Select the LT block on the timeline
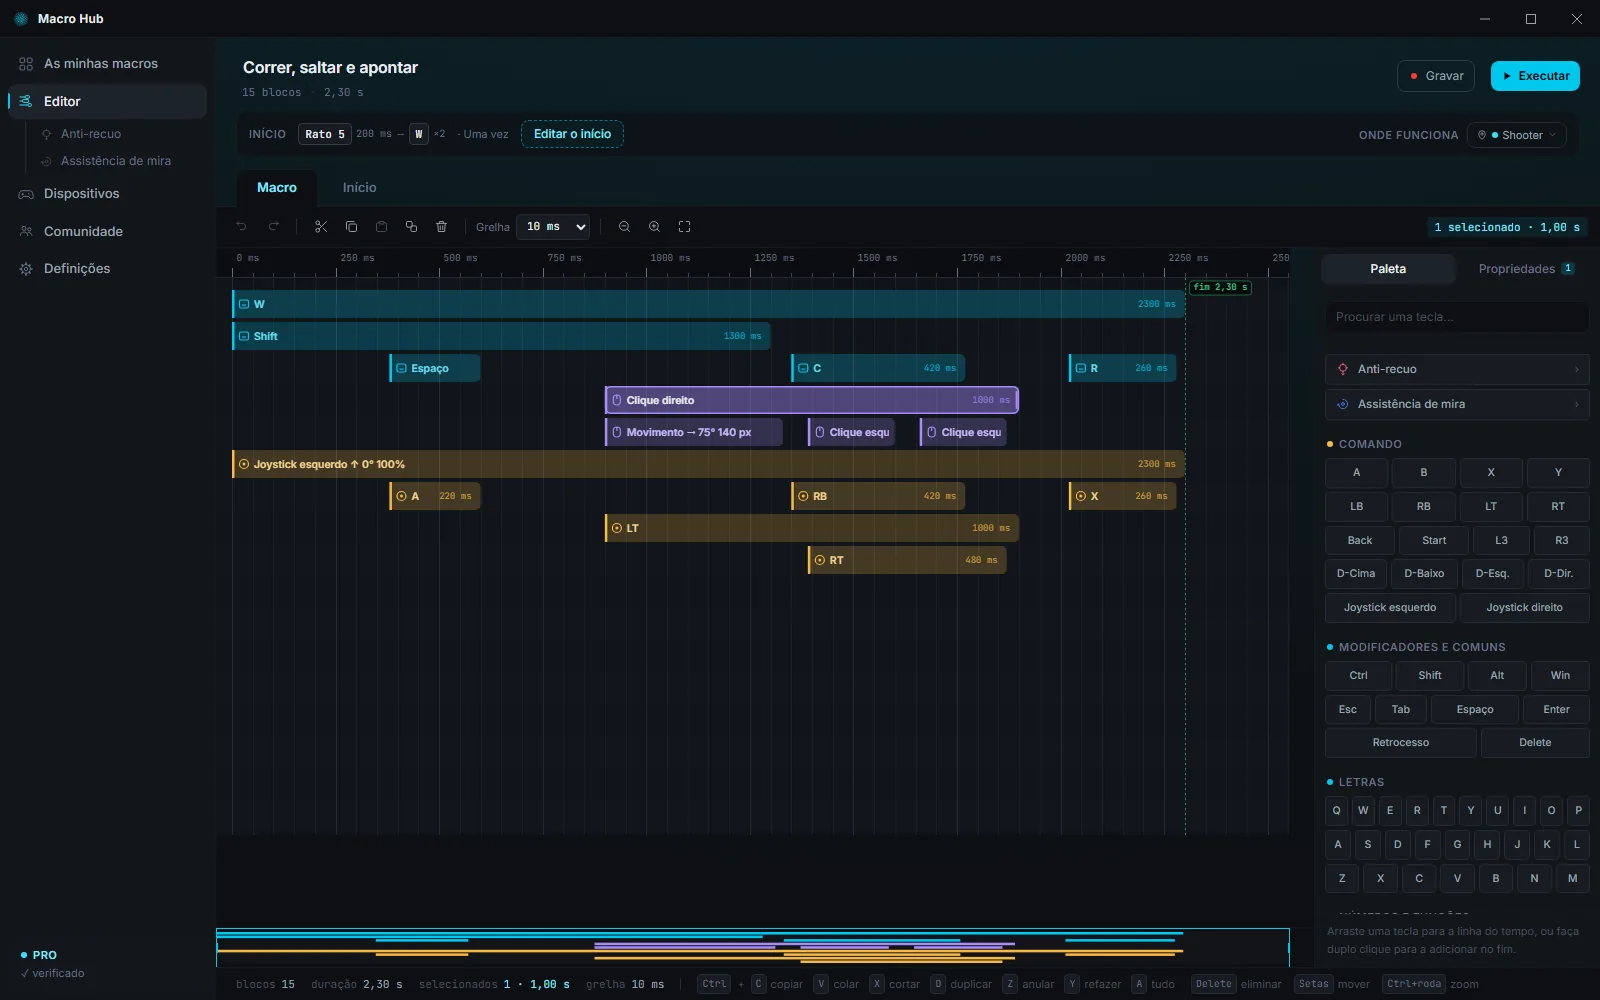The image size is (1600, 1000). coord(812,528)
